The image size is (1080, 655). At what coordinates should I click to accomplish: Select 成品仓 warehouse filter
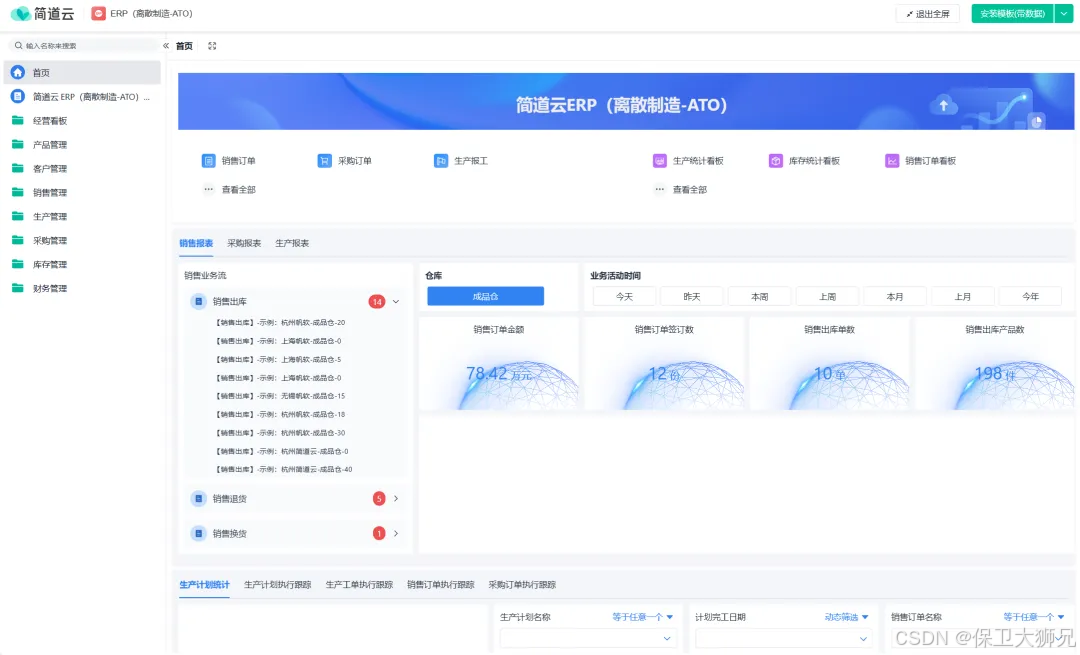[x=486, y=296]
